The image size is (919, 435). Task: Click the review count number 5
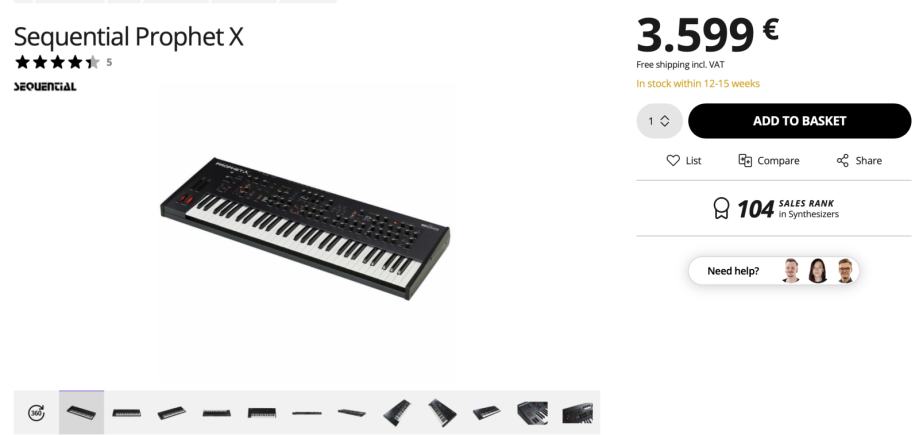click(x=109, y=62)
